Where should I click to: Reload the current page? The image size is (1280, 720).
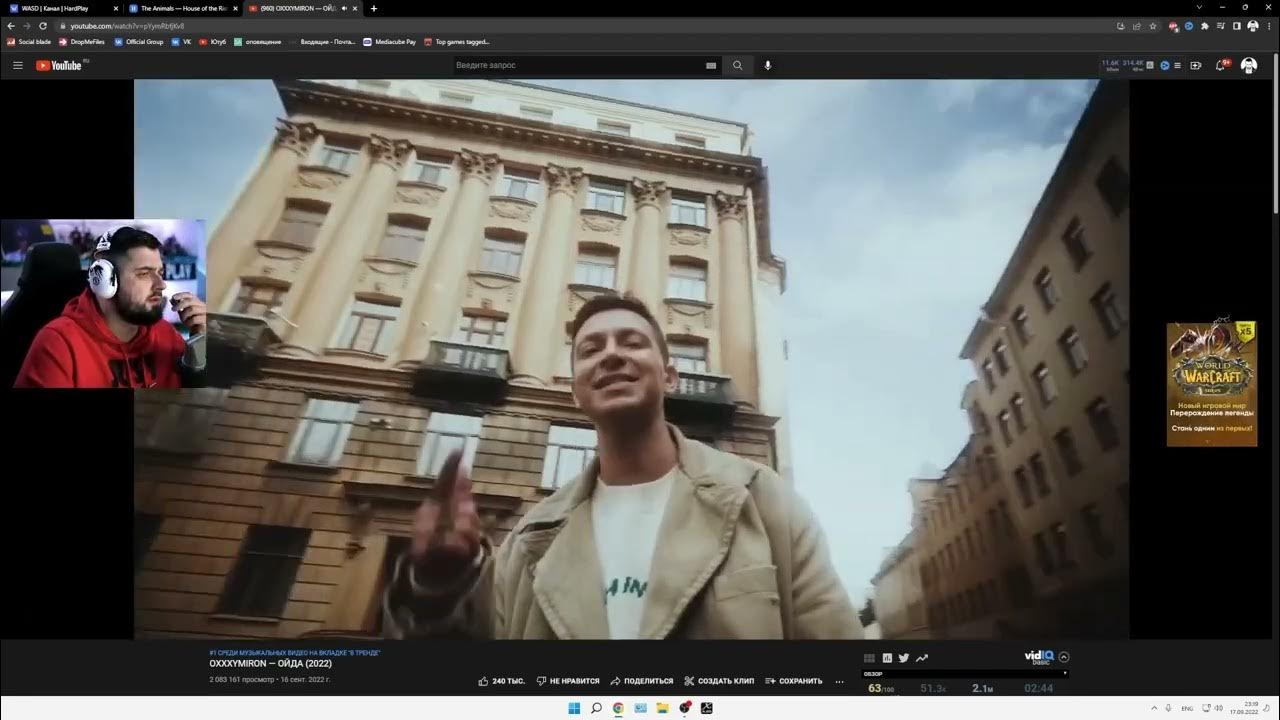pyautogui.click(x=43, y=26)
